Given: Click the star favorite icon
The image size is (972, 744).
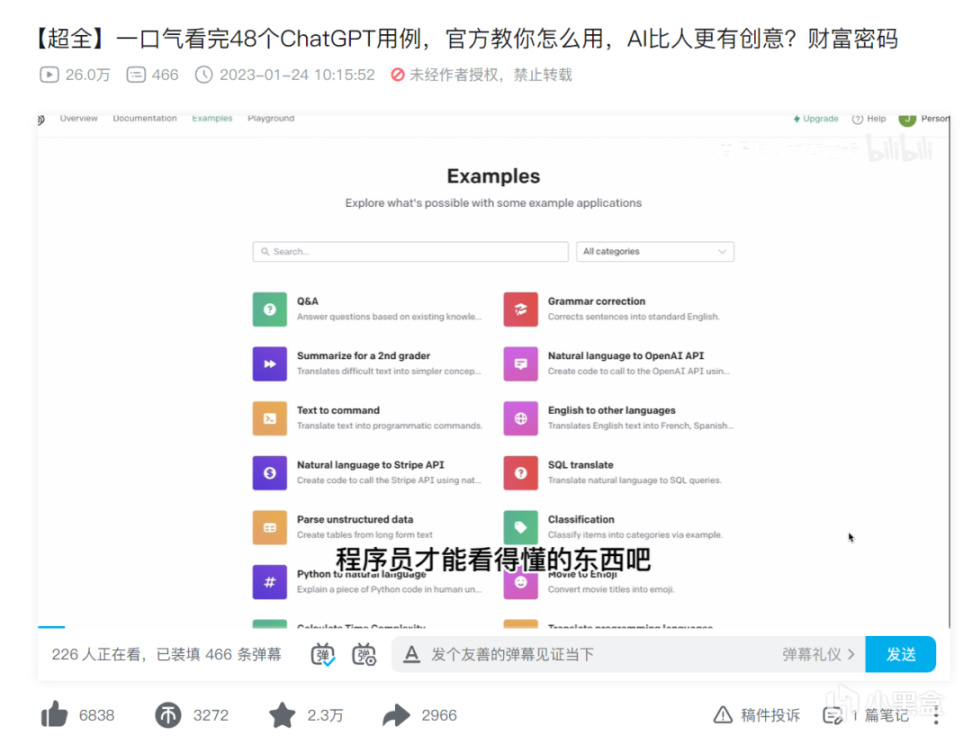Looking at the screenshot, I should pyautogui.click(x=283, y=715).
